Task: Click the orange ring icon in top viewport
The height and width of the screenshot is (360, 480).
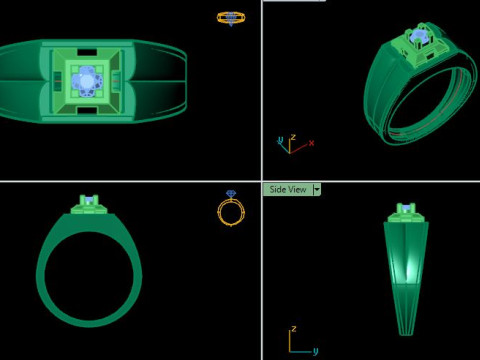Action: click(x=231, y=18)
